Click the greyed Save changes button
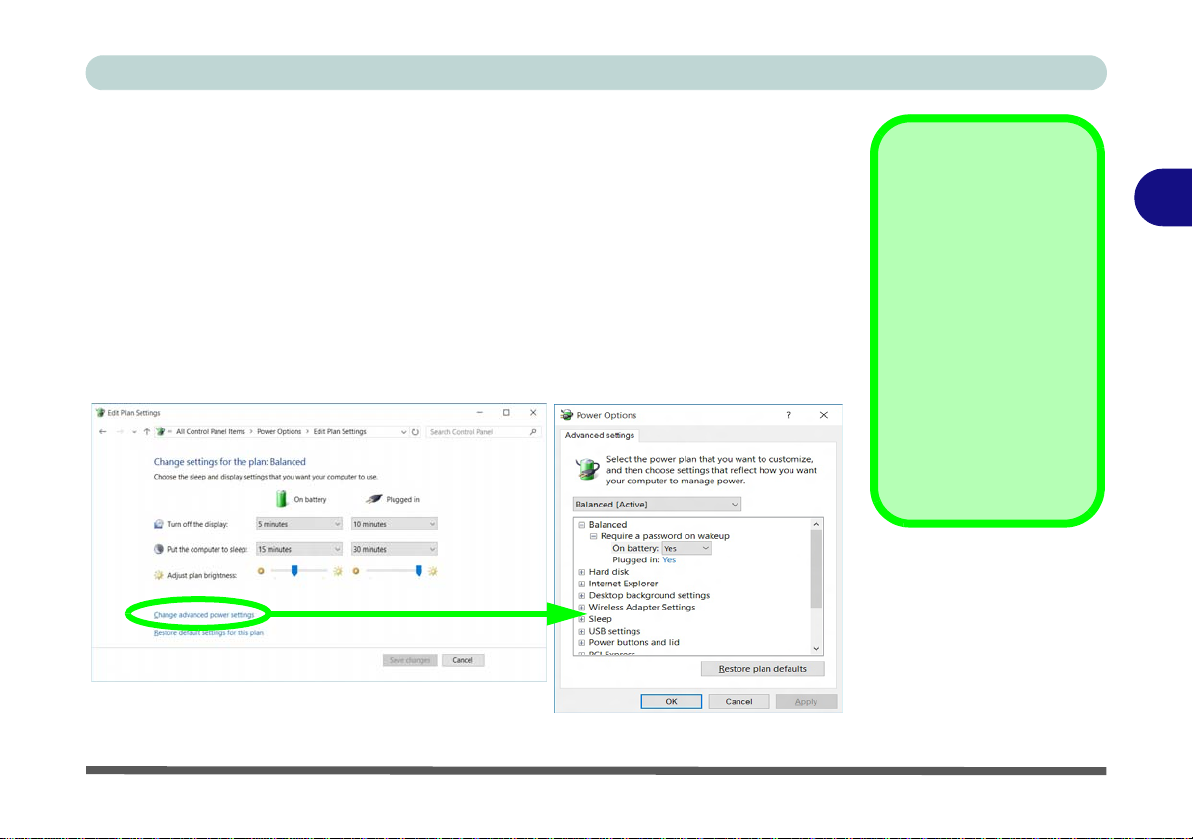 (x=410, y=660)
